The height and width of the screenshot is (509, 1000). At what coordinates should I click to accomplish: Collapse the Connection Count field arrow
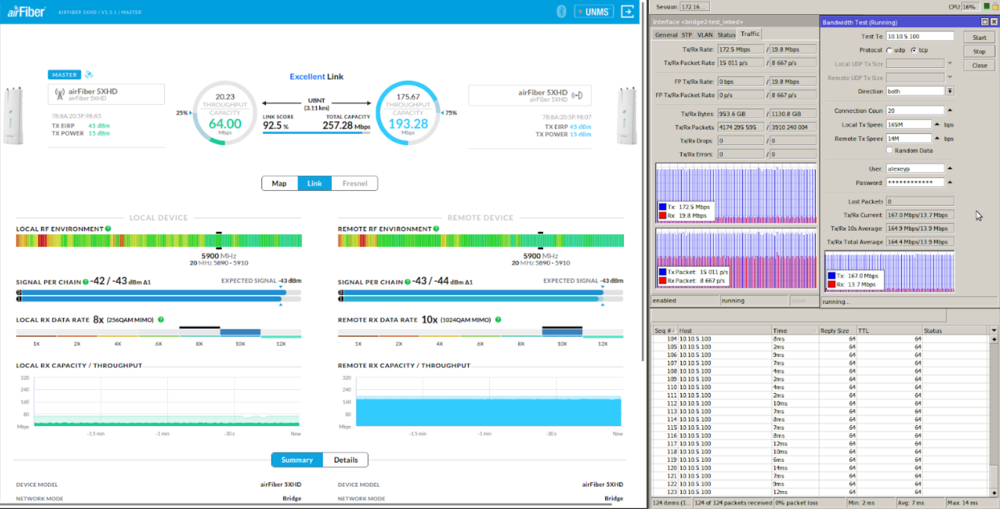(x=949, y=110)
